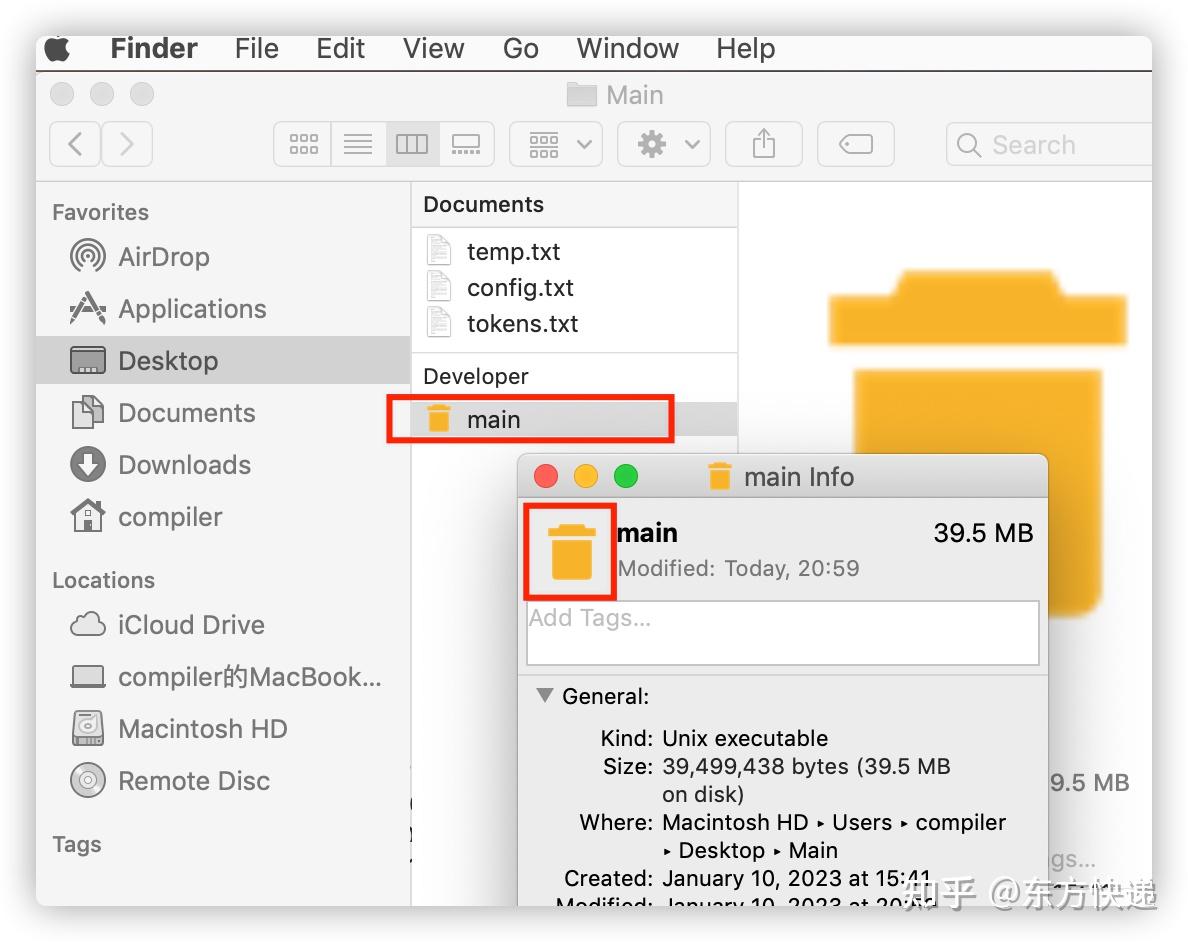Click the Tags sidebar heading
The image size is (1188, 942).
(x=77, y=845)
